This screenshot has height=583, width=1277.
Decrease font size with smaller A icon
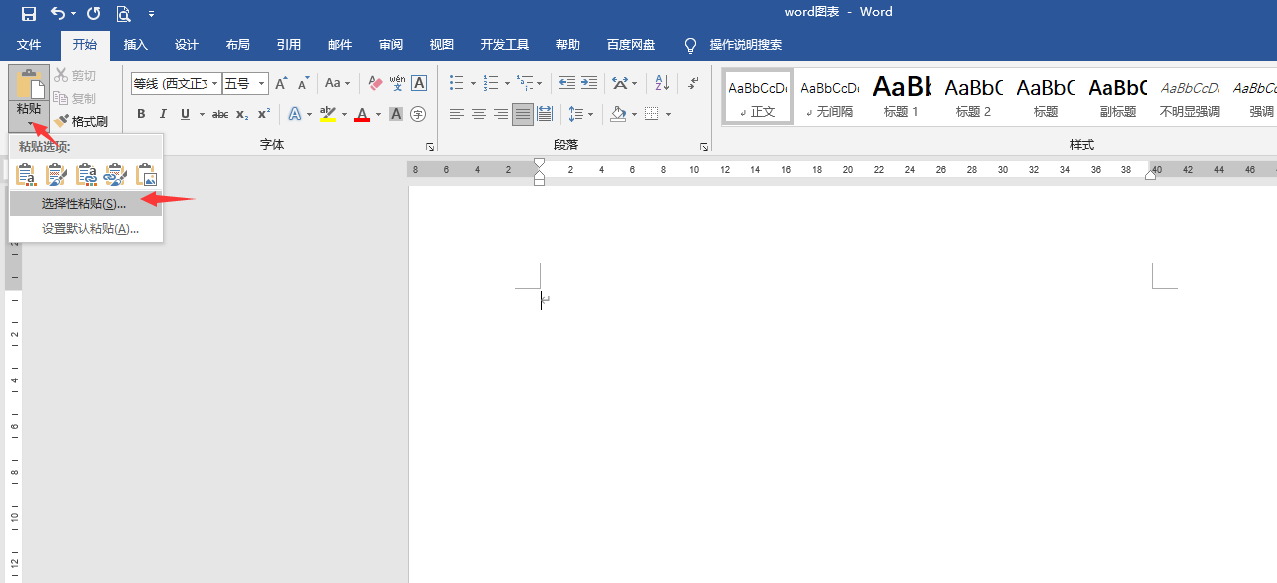(301, 83)
